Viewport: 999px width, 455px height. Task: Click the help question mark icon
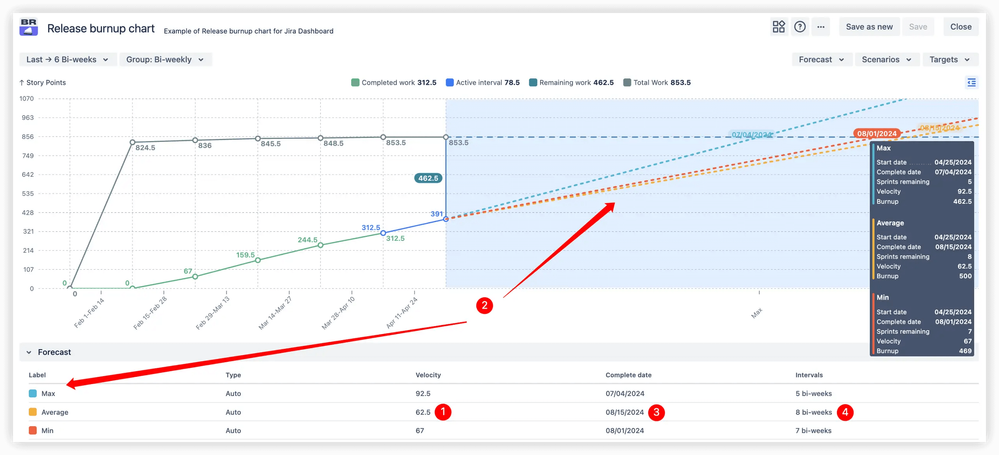(x=800, y=27)
